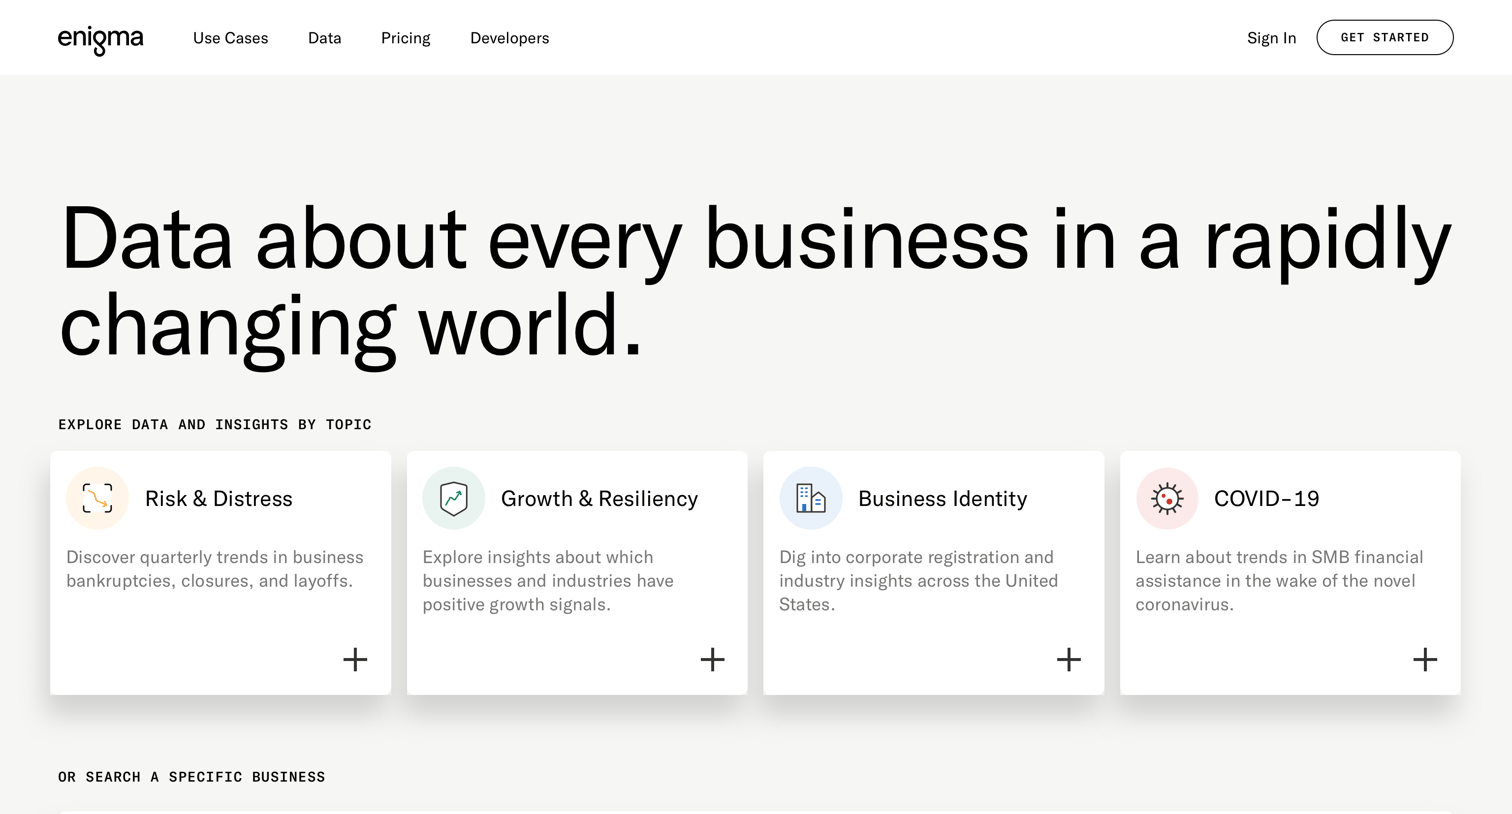Image resolution: width=1512 pixels, height=814 pixels.
Task: Expand the Risk & Distress card plus
Action: [355, 660]
